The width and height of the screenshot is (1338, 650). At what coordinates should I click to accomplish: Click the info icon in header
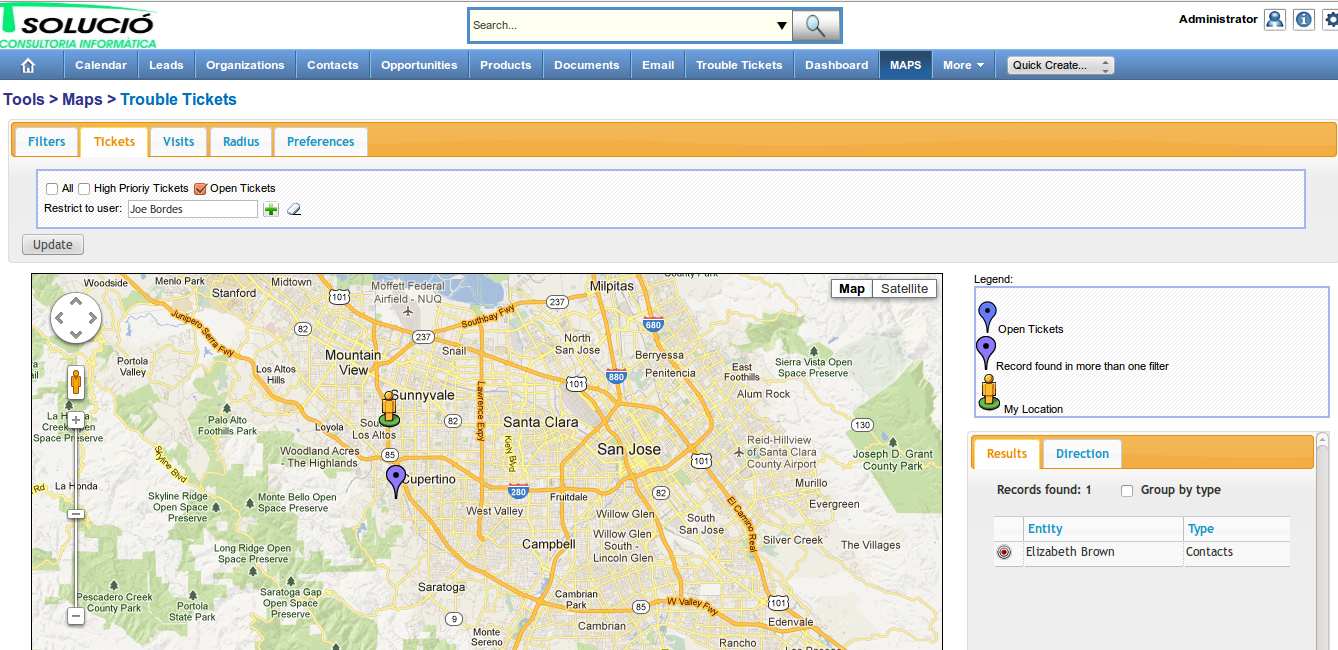click(1304, 20)
